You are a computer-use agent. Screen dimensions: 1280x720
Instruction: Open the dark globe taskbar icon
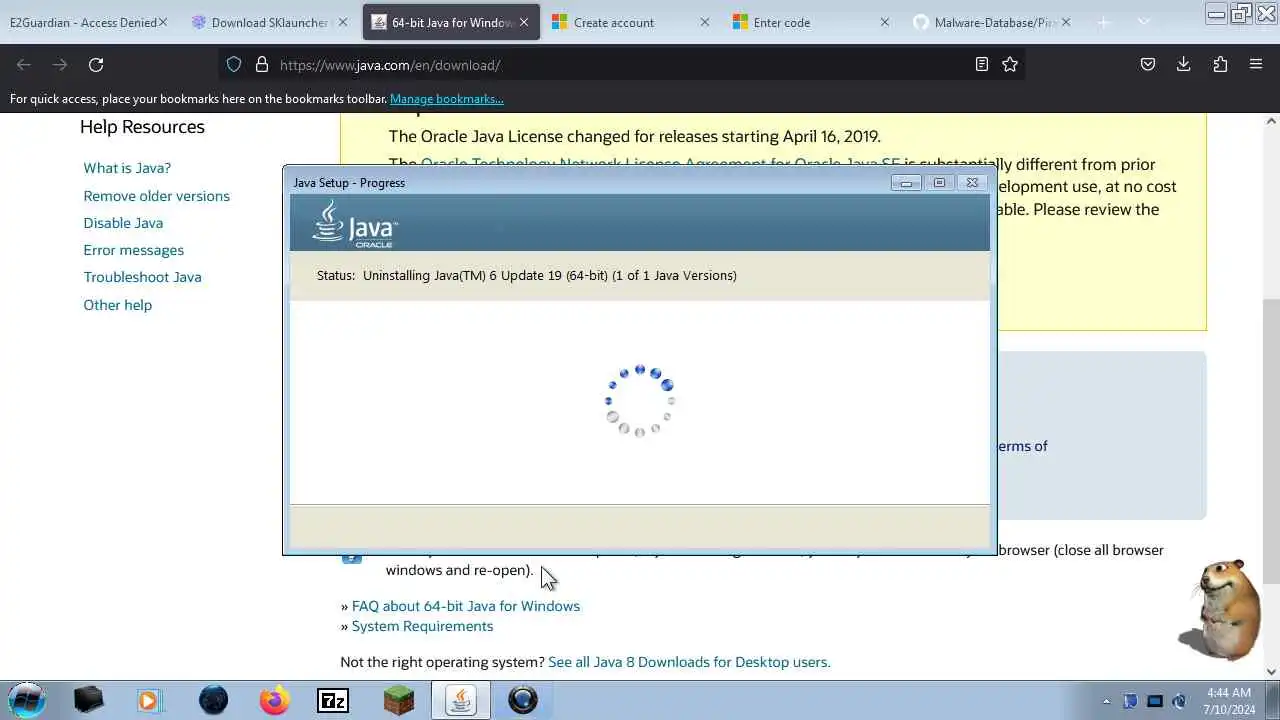click(x=213, y=700)
